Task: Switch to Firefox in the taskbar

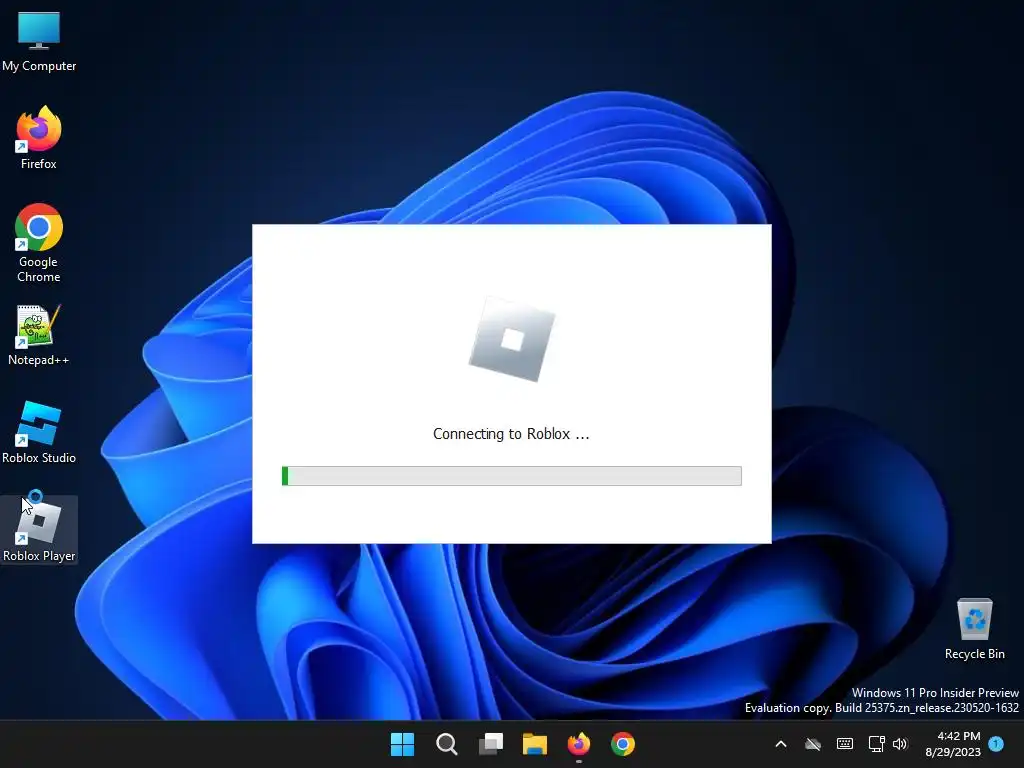Action: coord(579,744)
